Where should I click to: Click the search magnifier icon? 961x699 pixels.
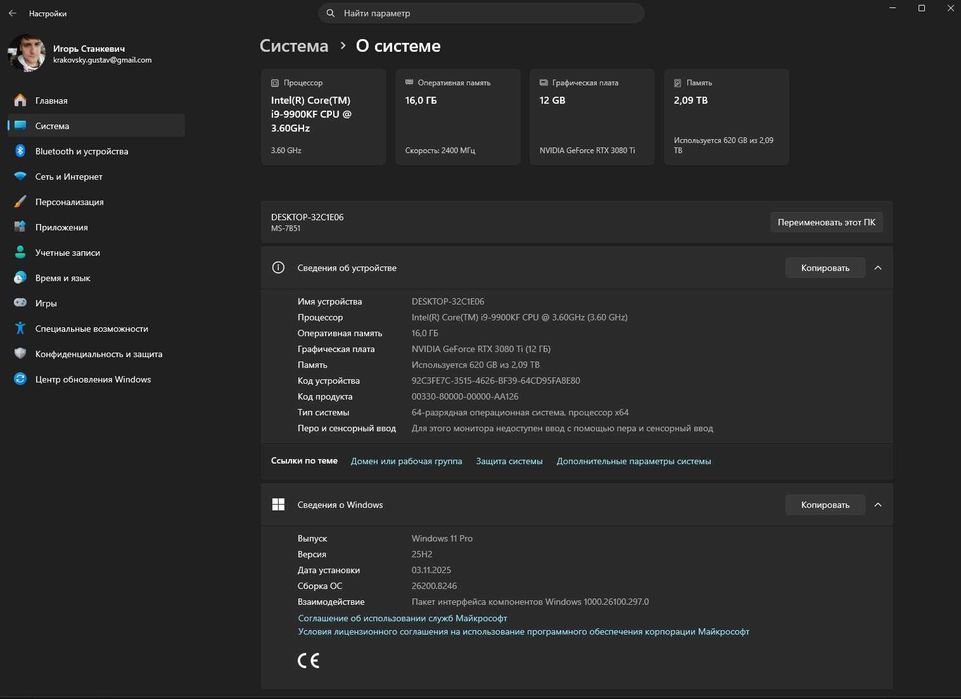pyautogui.click(x=330, y=13)
